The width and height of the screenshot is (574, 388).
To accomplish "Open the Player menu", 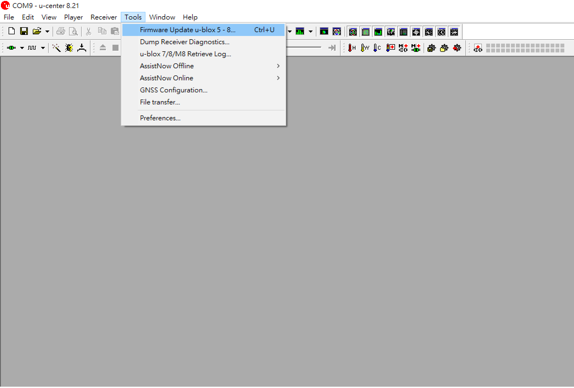I will pyautogui.click(x=73, y=17).
